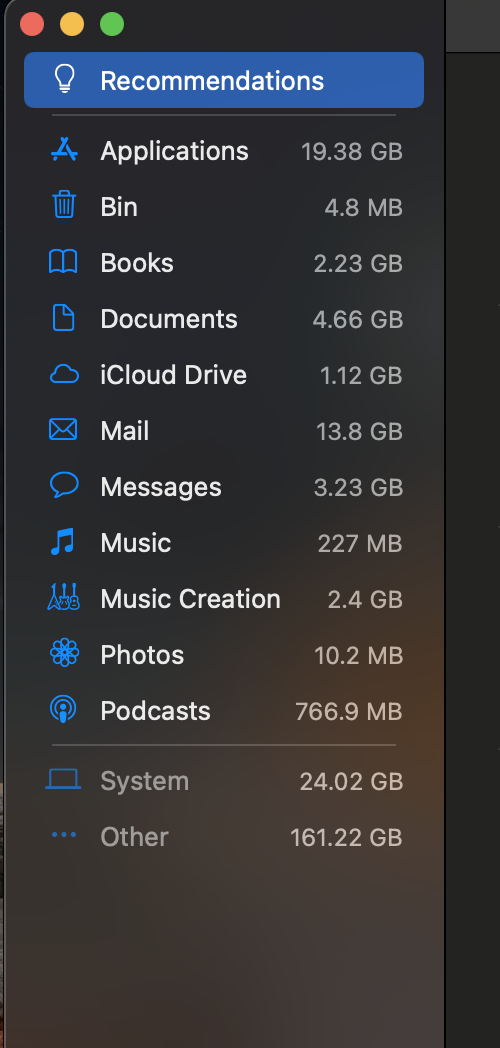This screenshot has height=1048, width=500.
Task: Show the Messages storage category
Action: [161, 487]
